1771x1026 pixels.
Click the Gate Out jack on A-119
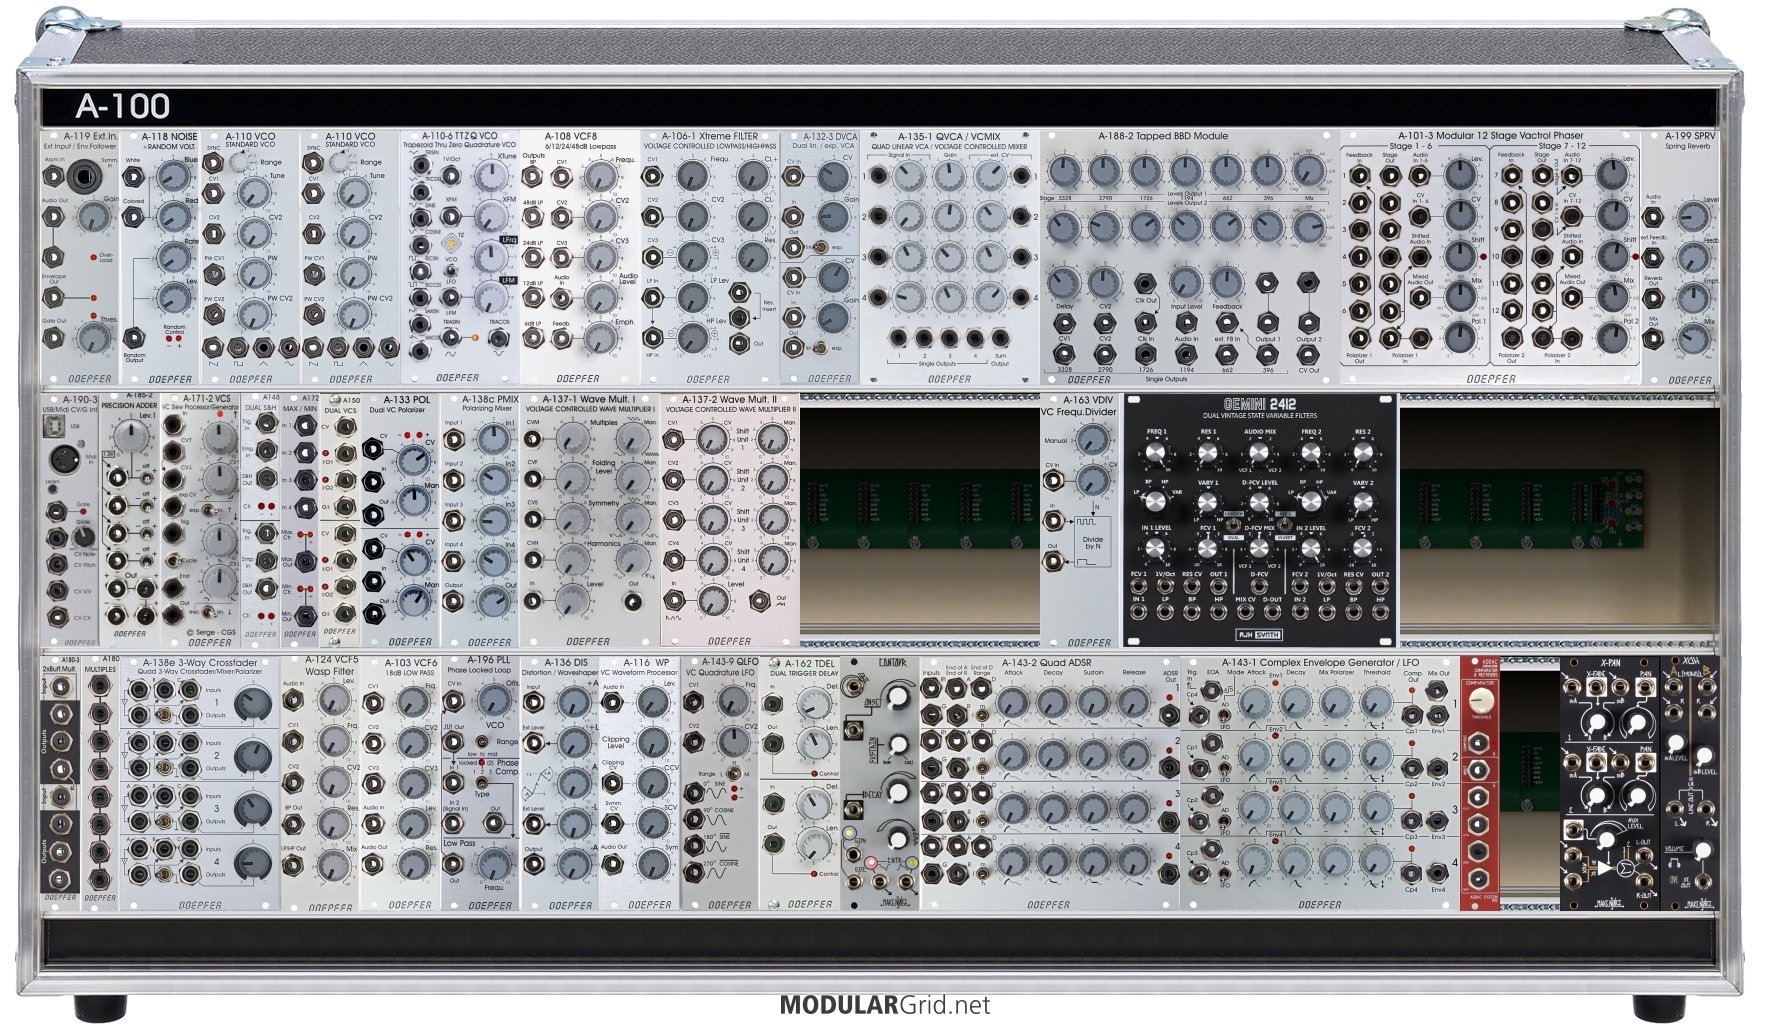pyautogui.click(x=53, y=338)
